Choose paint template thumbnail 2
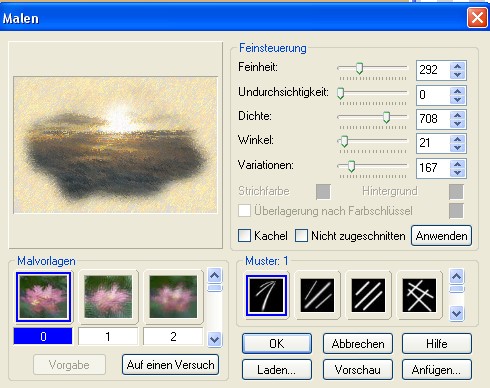The height and width of the screenshot is (388, 490). click(173, 297)
